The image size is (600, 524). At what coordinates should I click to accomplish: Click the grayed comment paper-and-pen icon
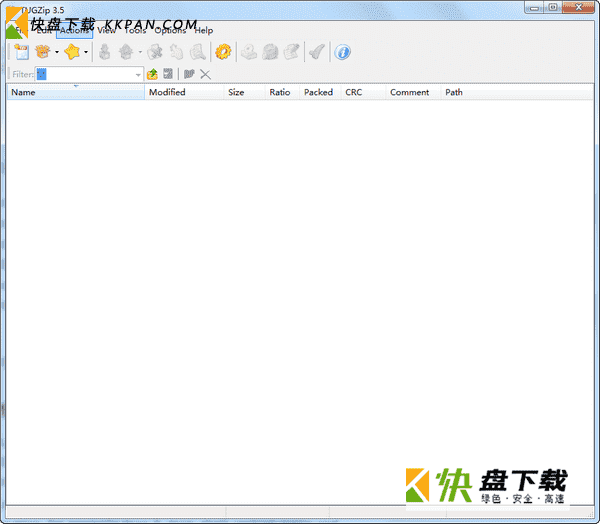(292, 52)
